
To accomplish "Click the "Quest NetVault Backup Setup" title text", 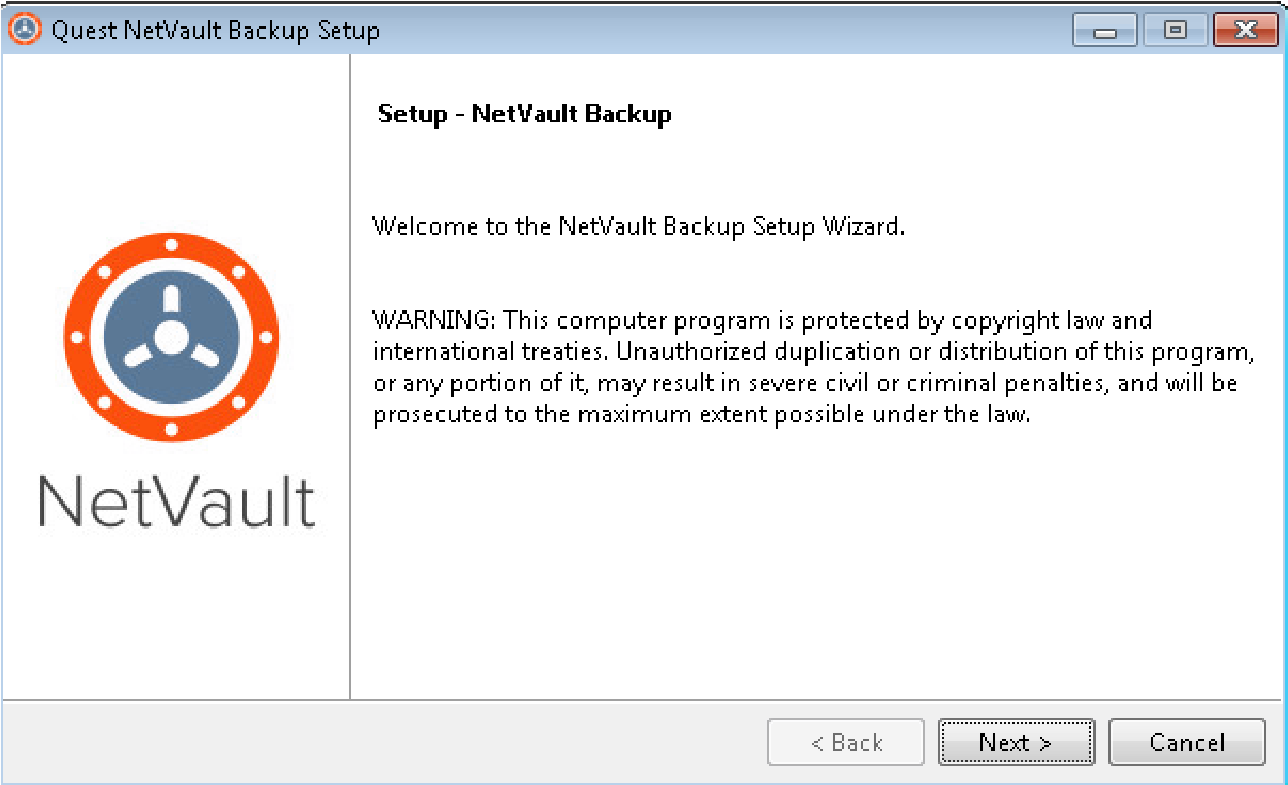I will point(215,30).
